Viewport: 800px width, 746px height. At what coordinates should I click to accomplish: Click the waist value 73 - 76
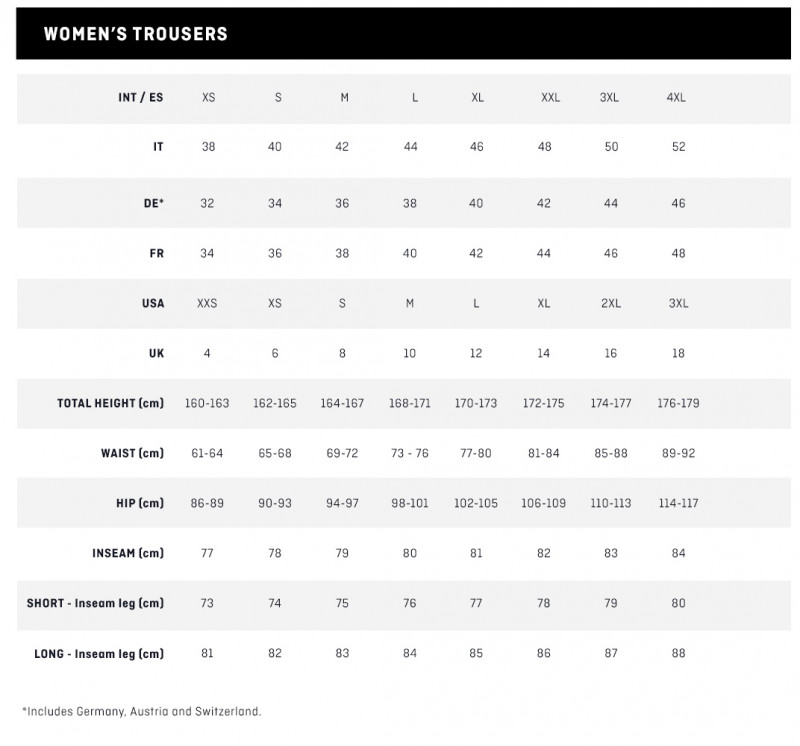409,453
